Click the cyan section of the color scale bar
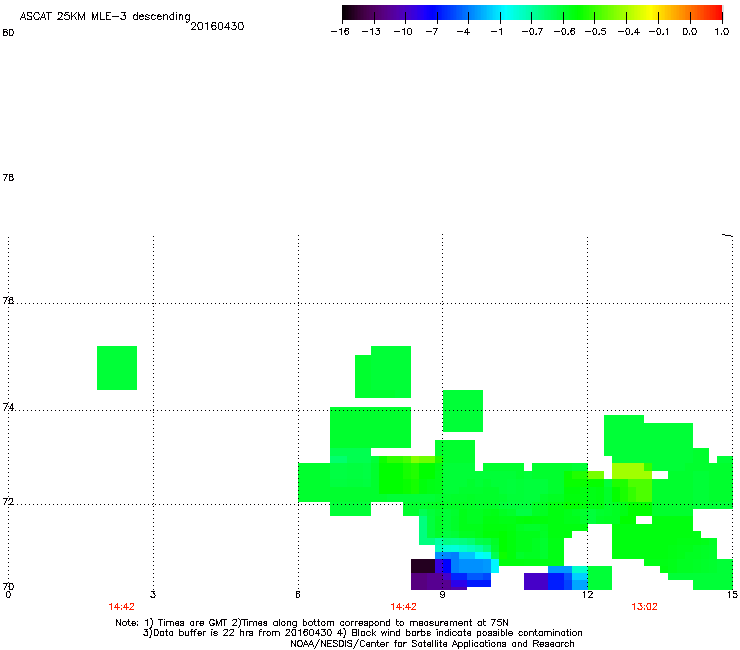 (506, 12)
